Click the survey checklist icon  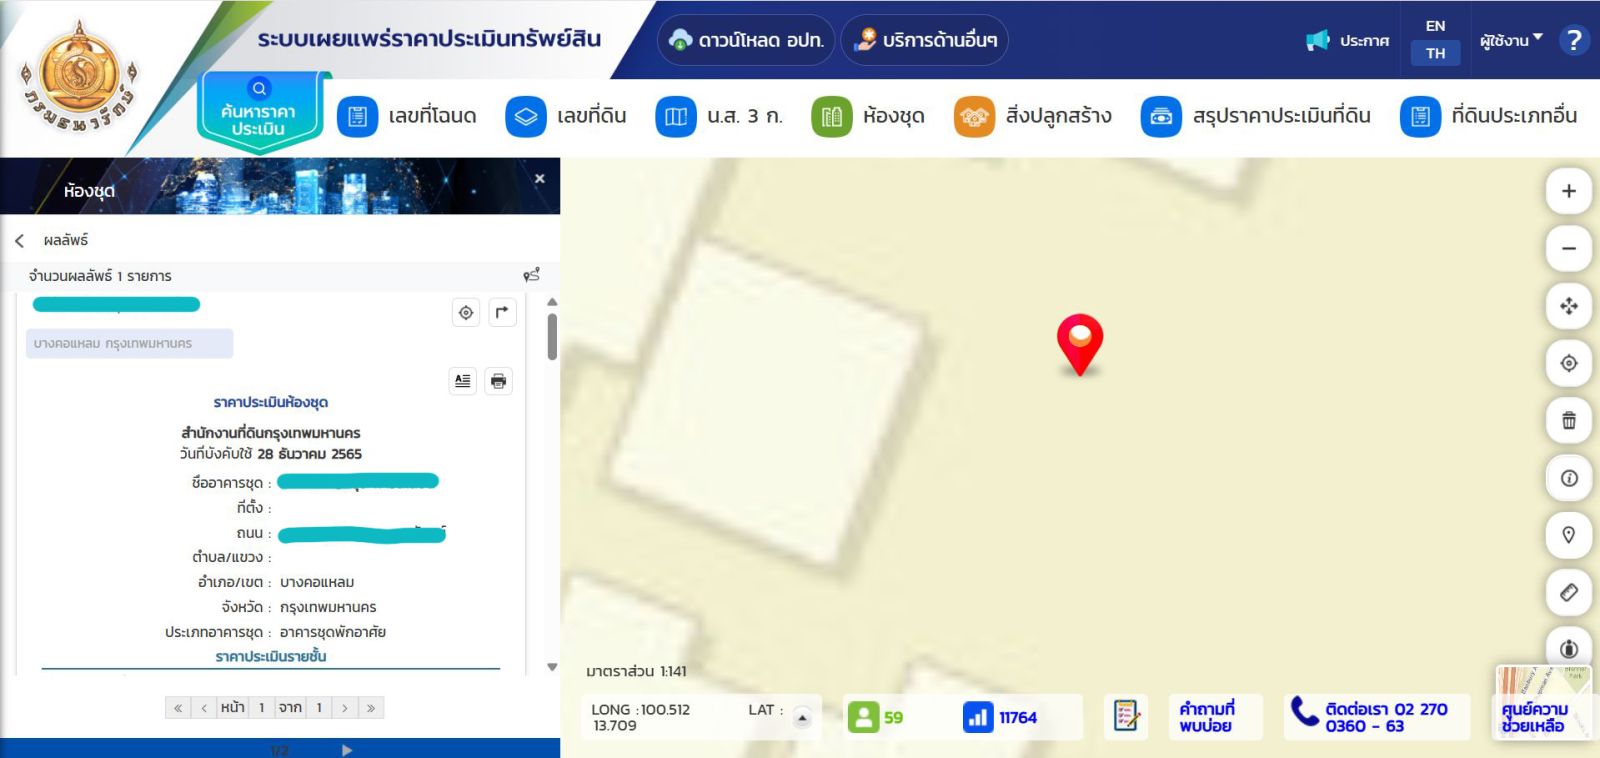point(1126,716)
